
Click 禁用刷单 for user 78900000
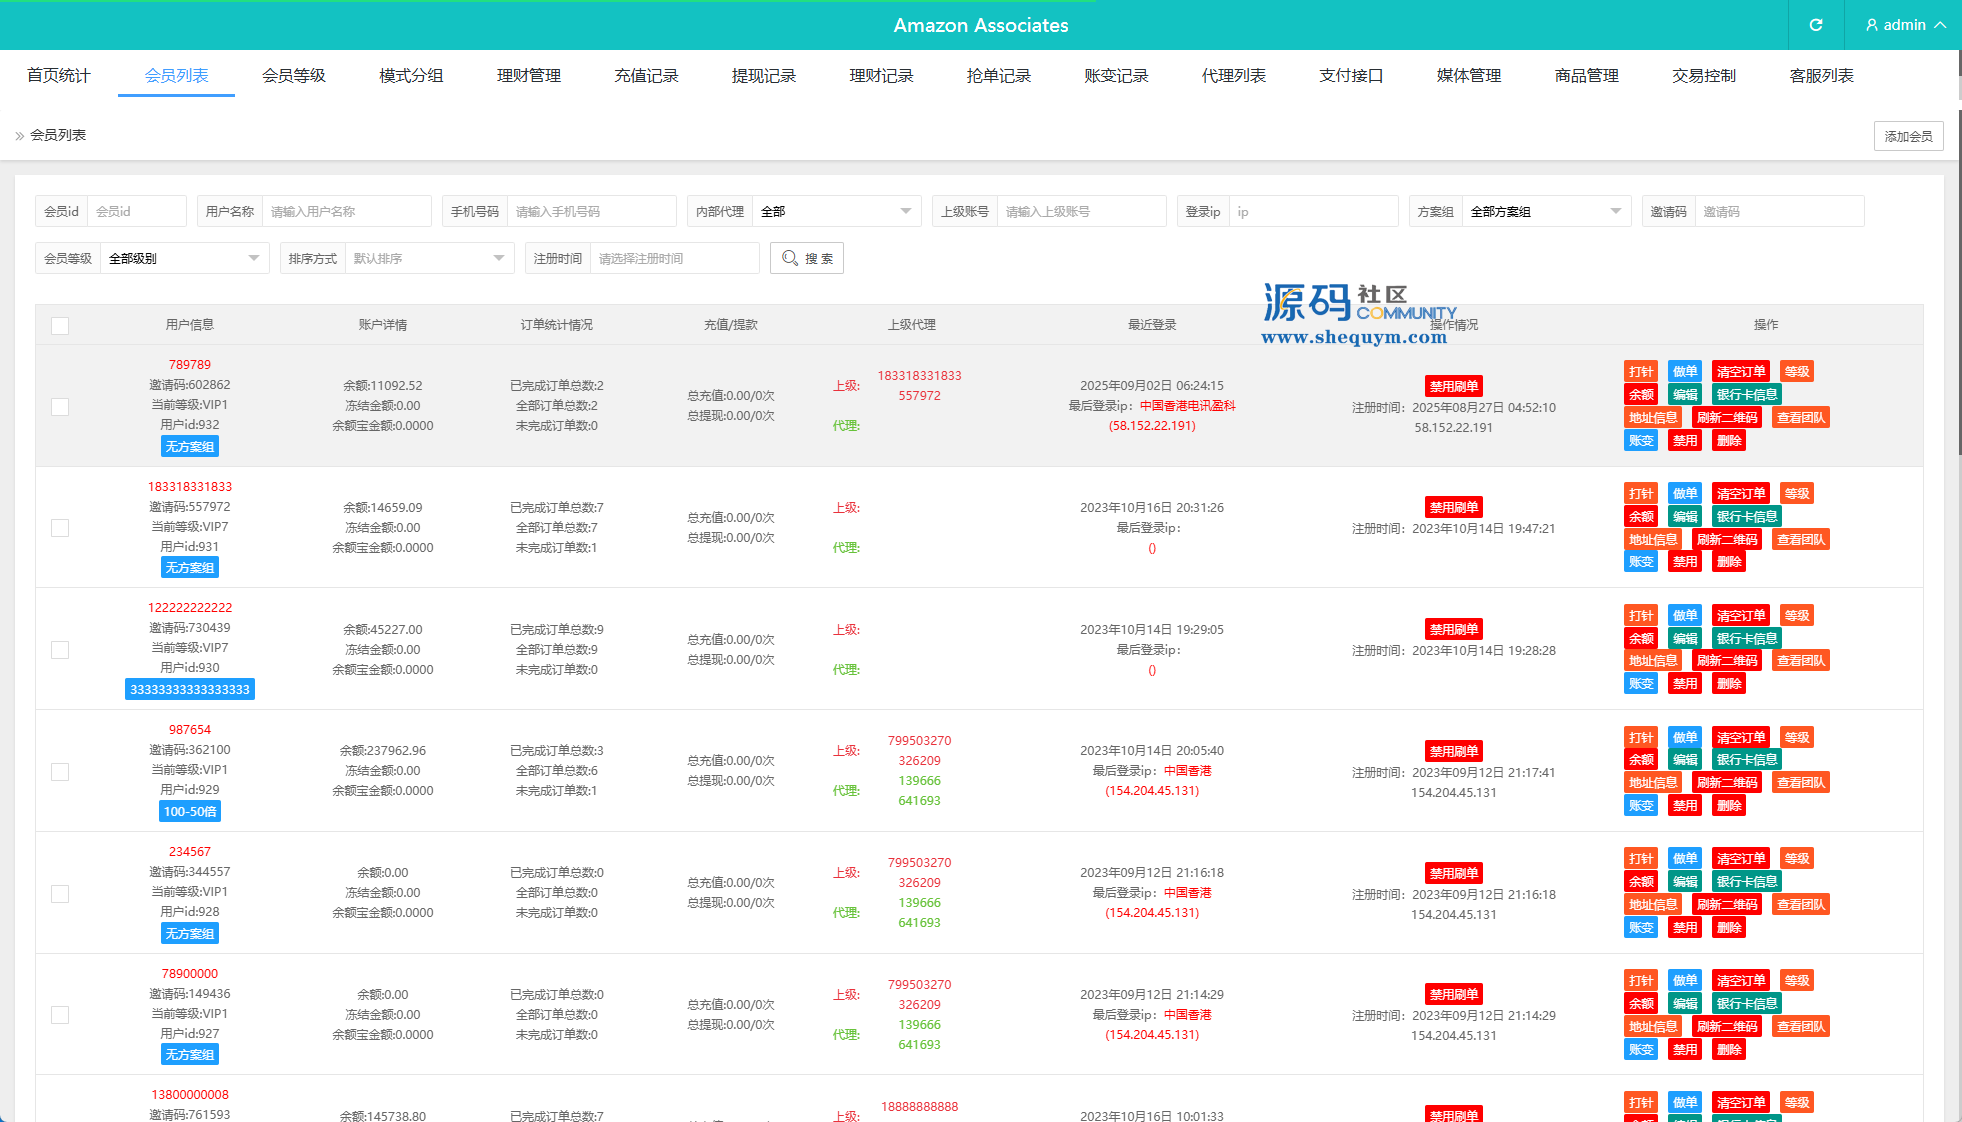(x=1453, y=995)
